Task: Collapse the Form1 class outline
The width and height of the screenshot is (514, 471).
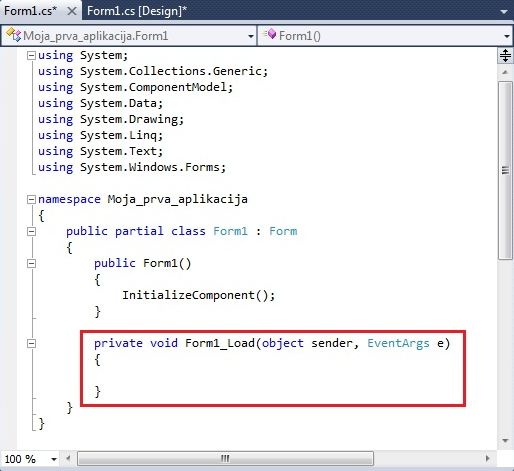Action: click(x=31, y=231)
